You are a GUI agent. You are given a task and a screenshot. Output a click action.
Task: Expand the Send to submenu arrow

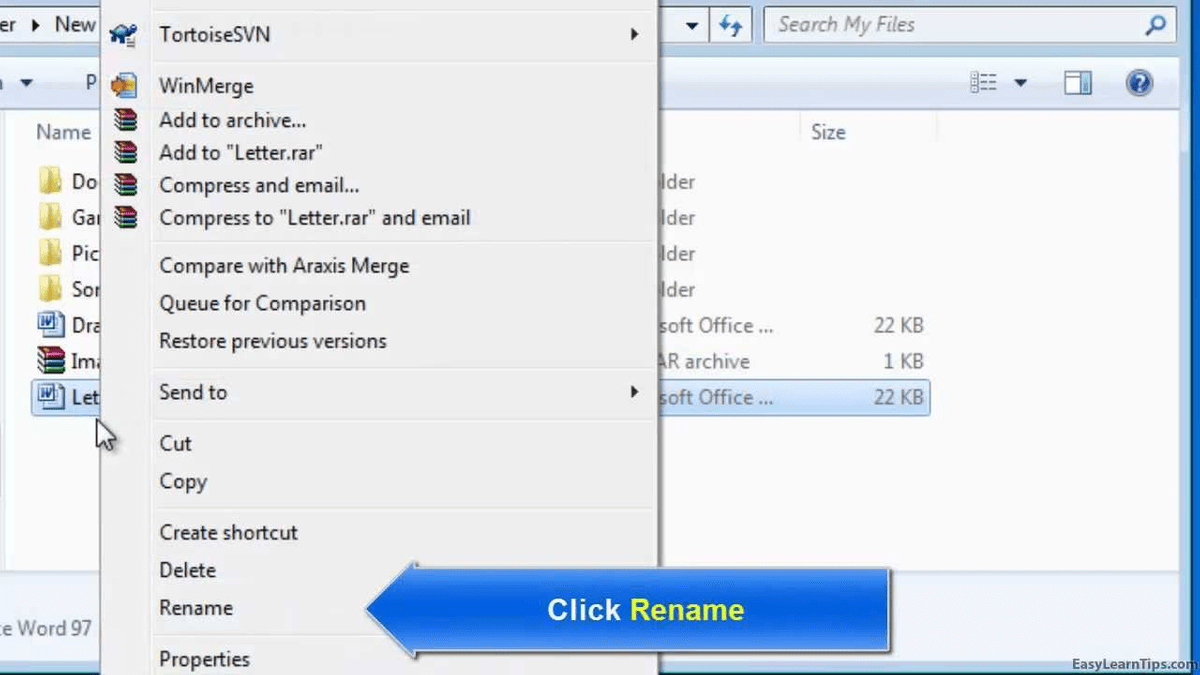point(636,392)
